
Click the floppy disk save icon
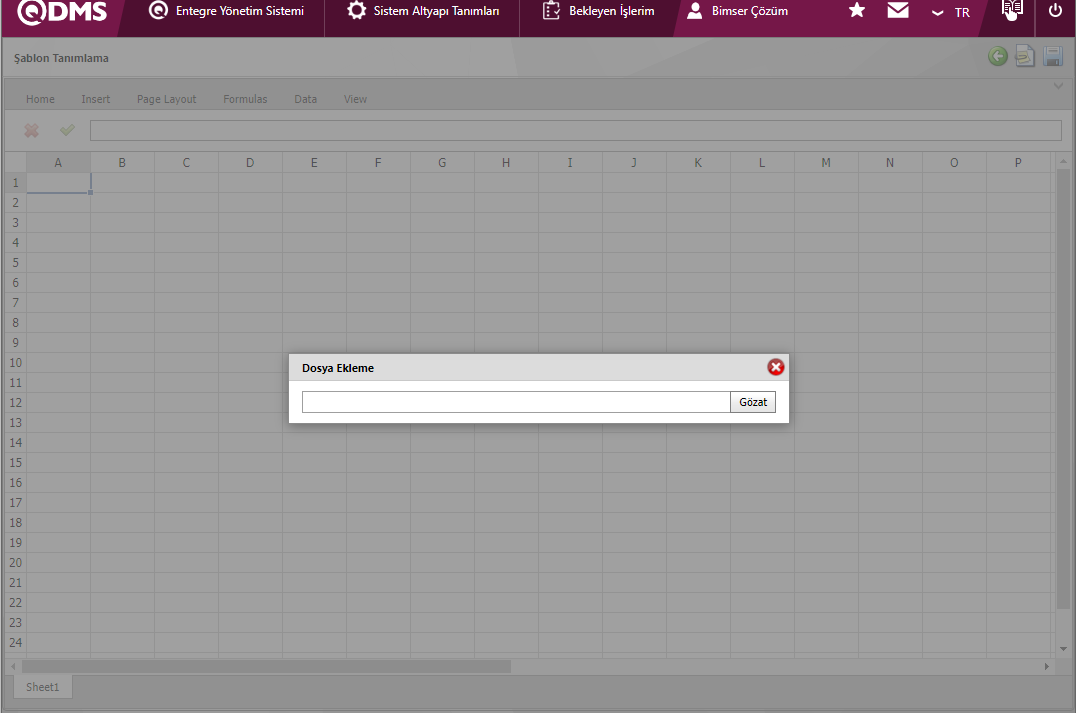1053,57
